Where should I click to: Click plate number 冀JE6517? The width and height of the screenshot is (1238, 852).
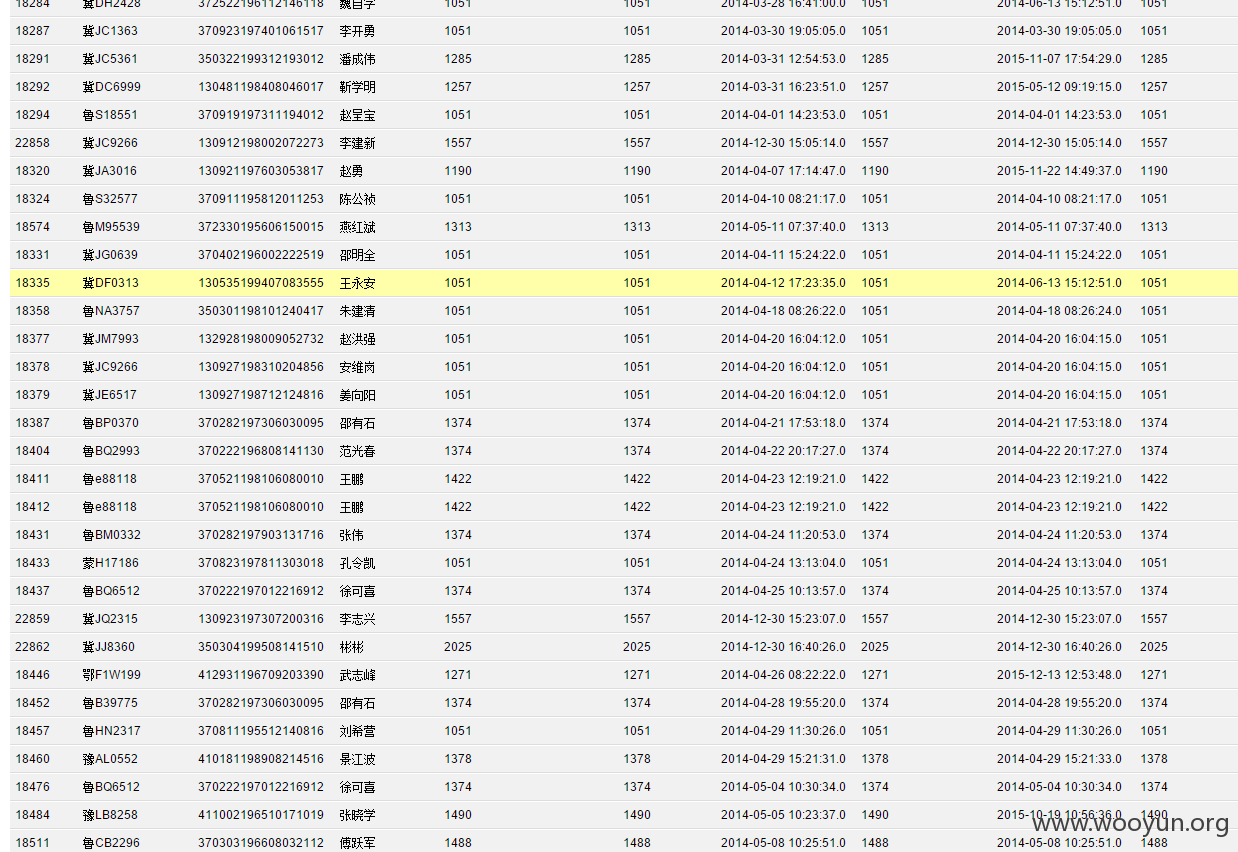click(110, 395)
